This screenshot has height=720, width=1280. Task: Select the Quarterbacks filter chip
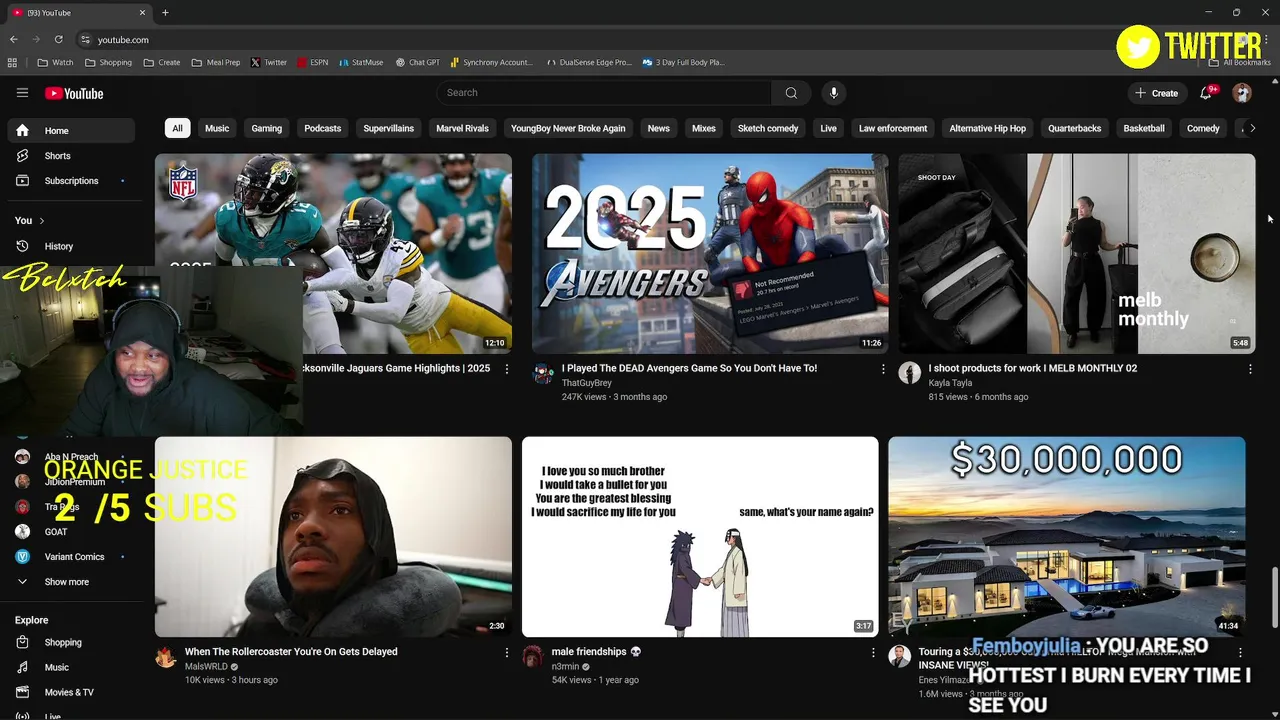[1075, 128]
